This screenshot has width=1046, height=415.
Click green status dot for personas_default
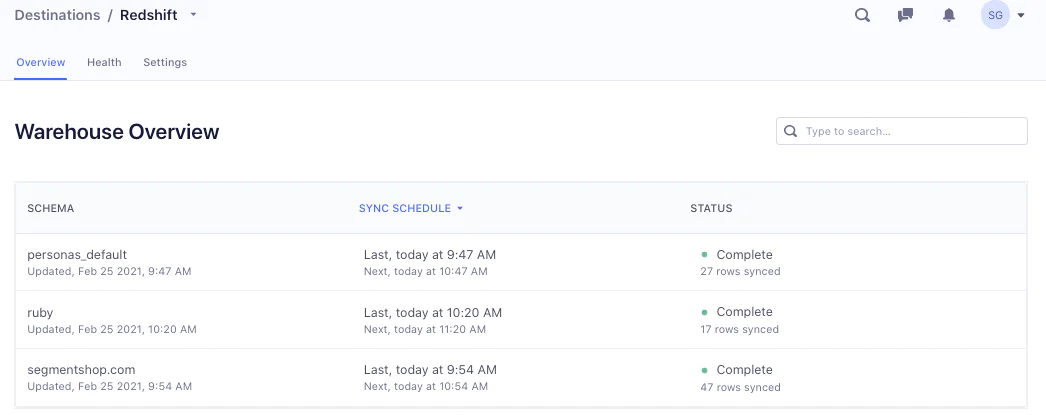pos(705,255)
